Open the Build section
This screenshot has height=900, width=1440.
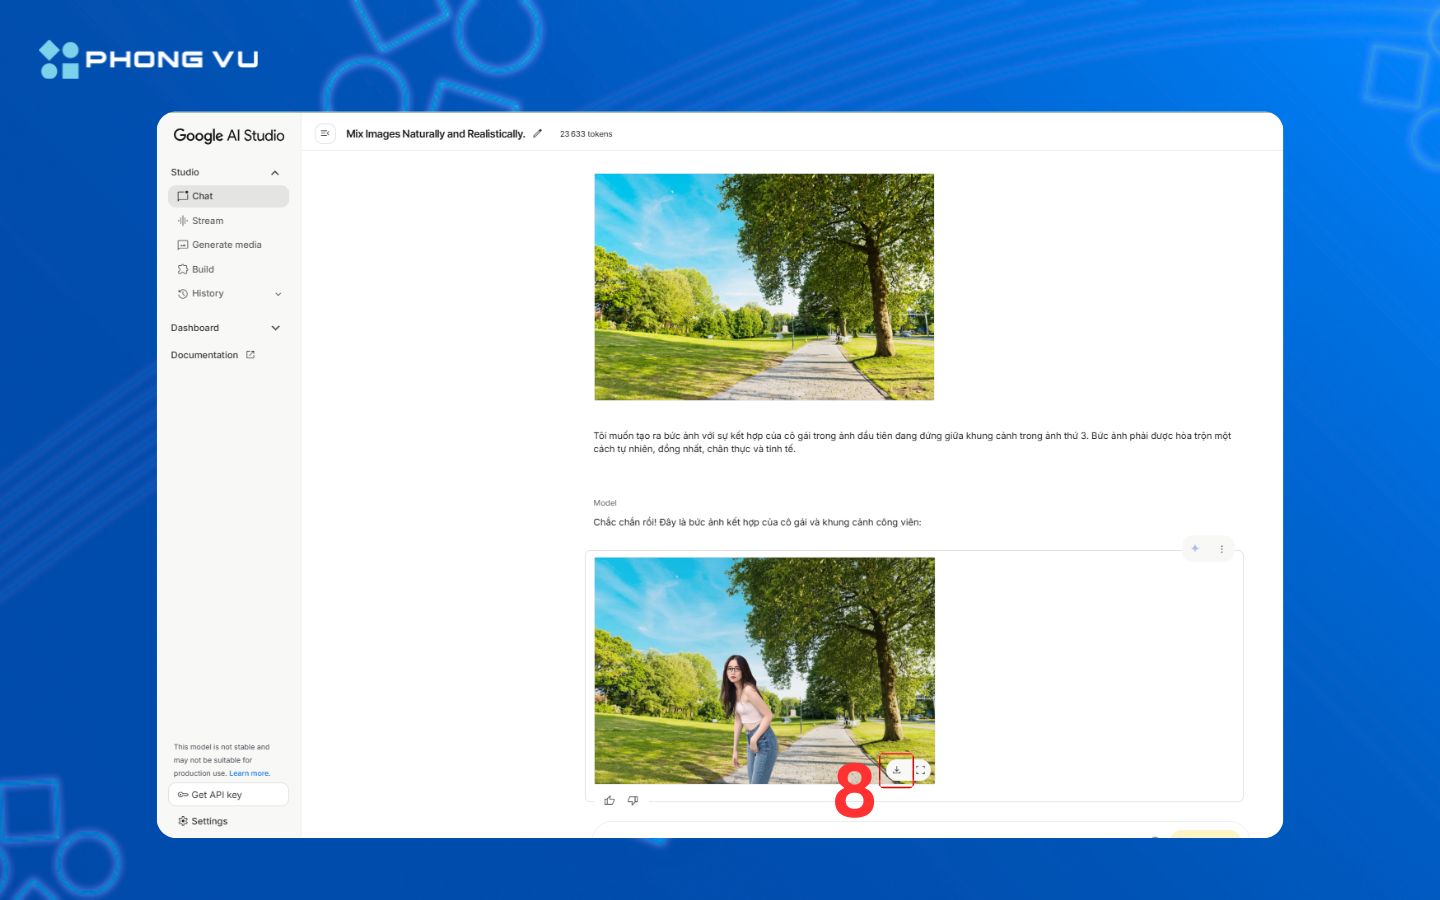[x=203, y=270]
